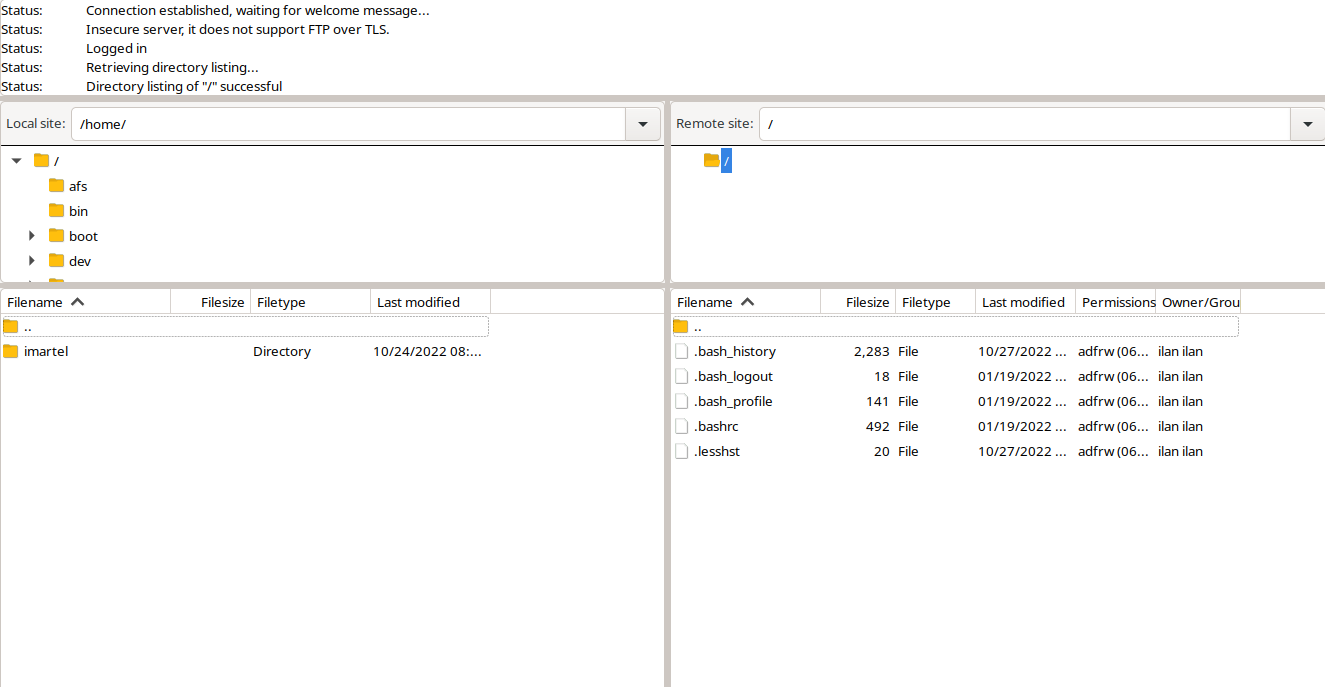Click the remote root folder icon
The height and width of the screenshot is (687, 1325).
click(x=712, y=160)
